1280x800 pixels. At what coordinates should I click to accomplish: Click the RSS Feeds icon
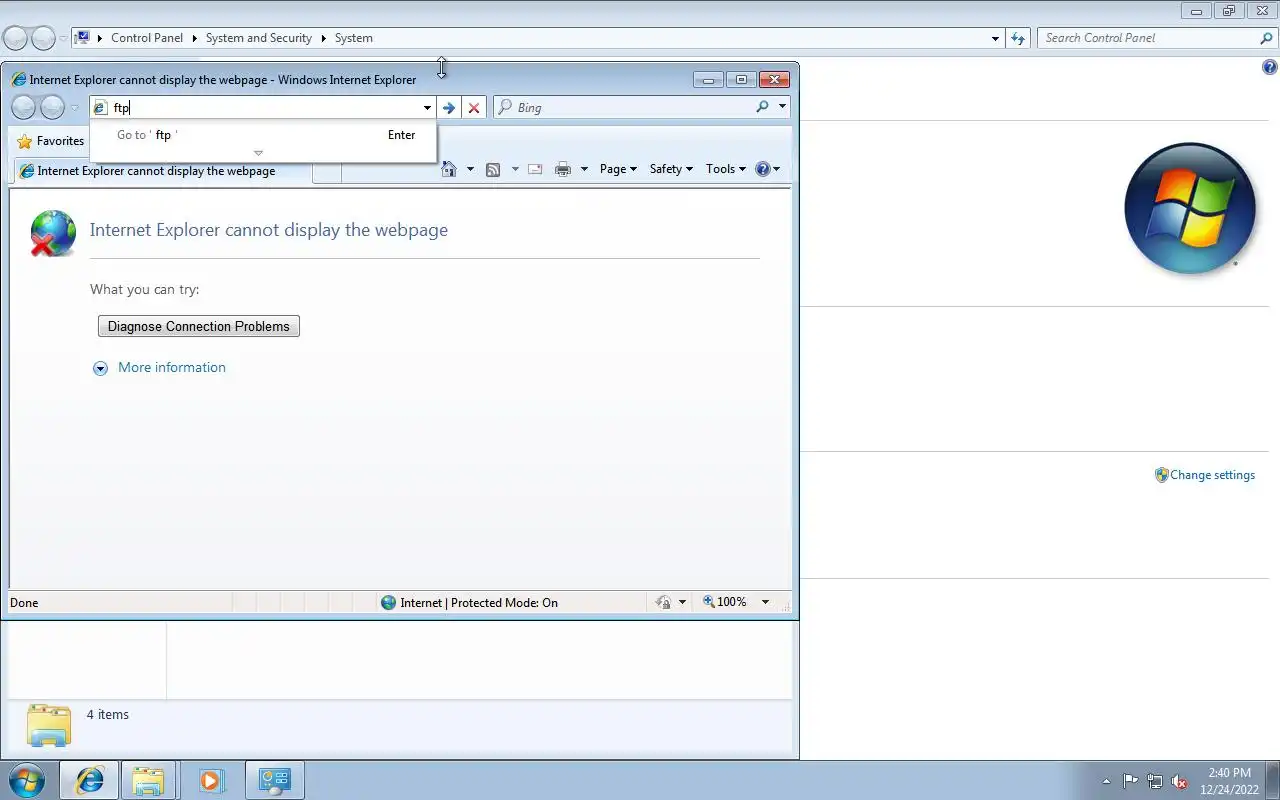point(493,169)
